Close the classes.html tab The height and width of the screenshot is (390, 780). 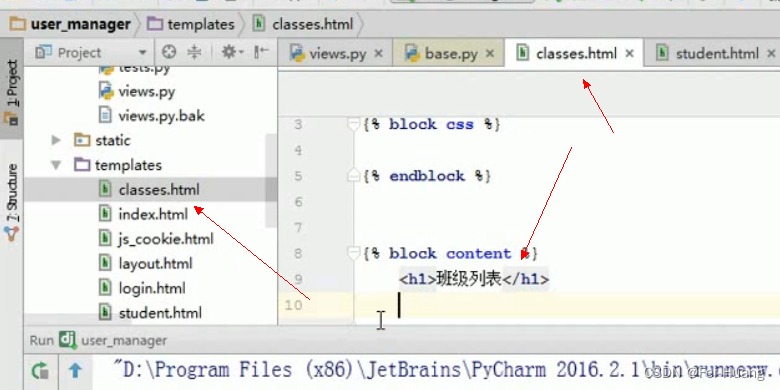point(629,53)
